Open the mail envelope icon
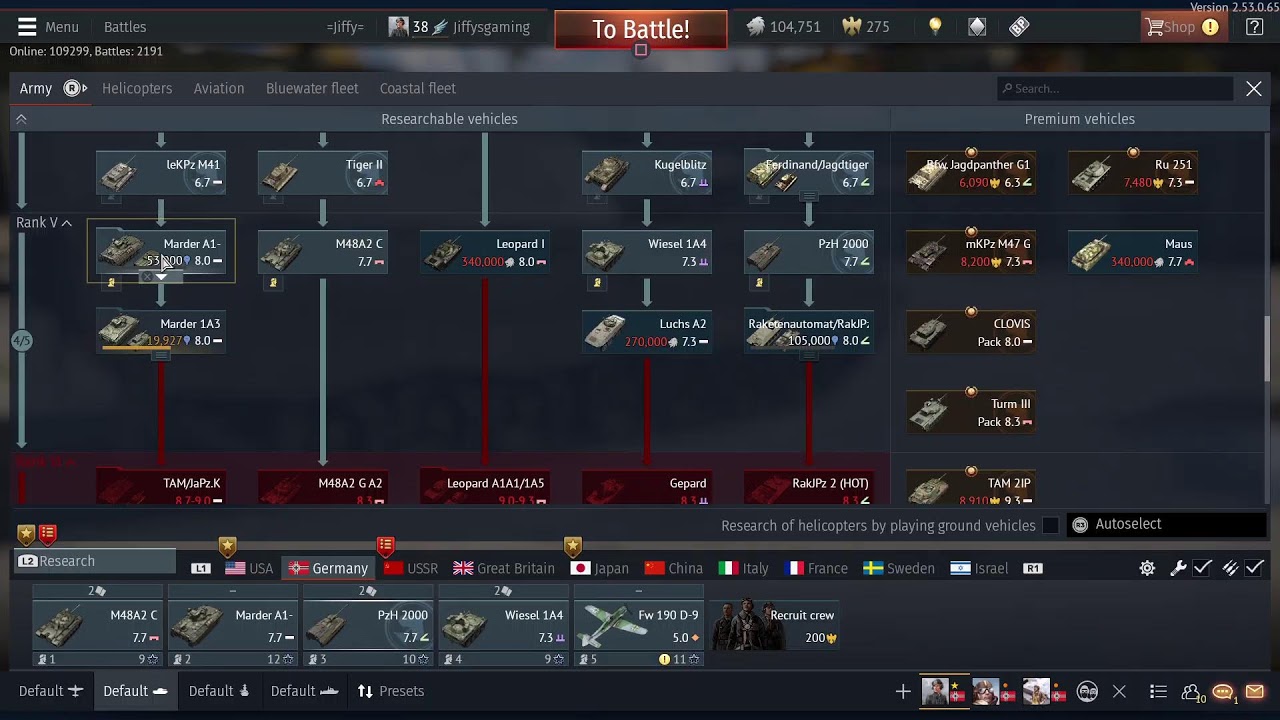 tap(1254, 692)
